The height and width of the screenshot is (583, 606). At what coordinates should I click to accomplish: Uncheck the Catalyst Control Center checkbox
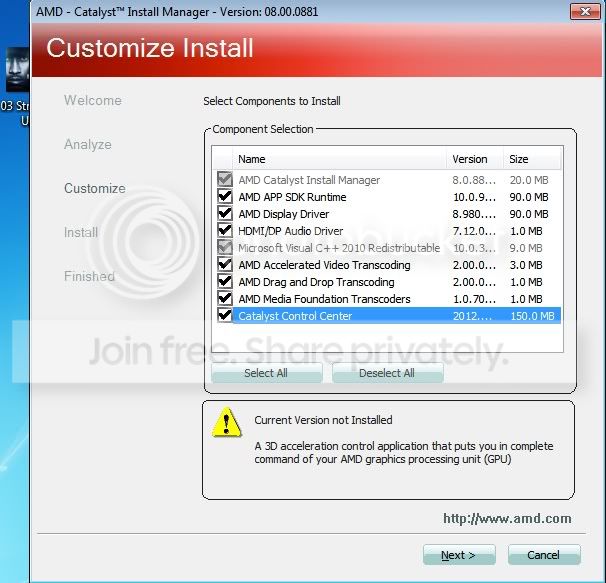pos(225,315)
